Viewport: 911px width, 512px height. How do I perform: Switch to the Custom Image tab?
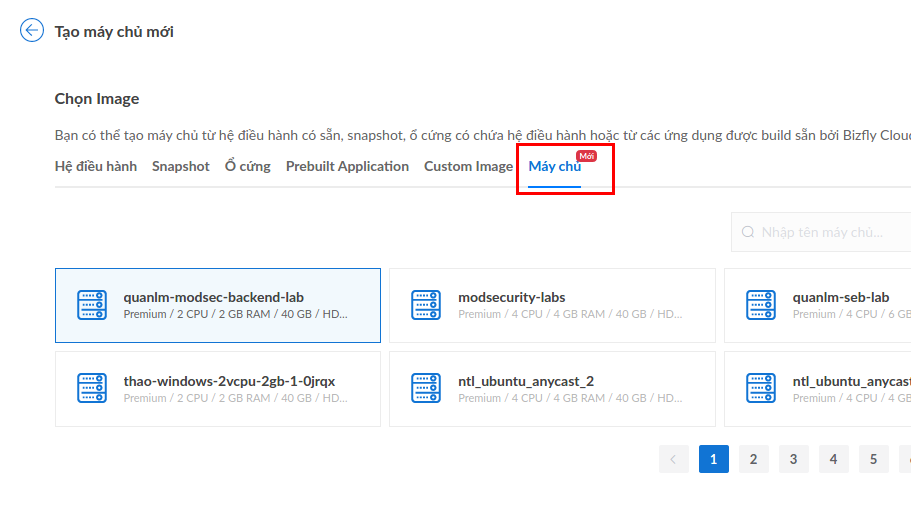pos(468,166)
